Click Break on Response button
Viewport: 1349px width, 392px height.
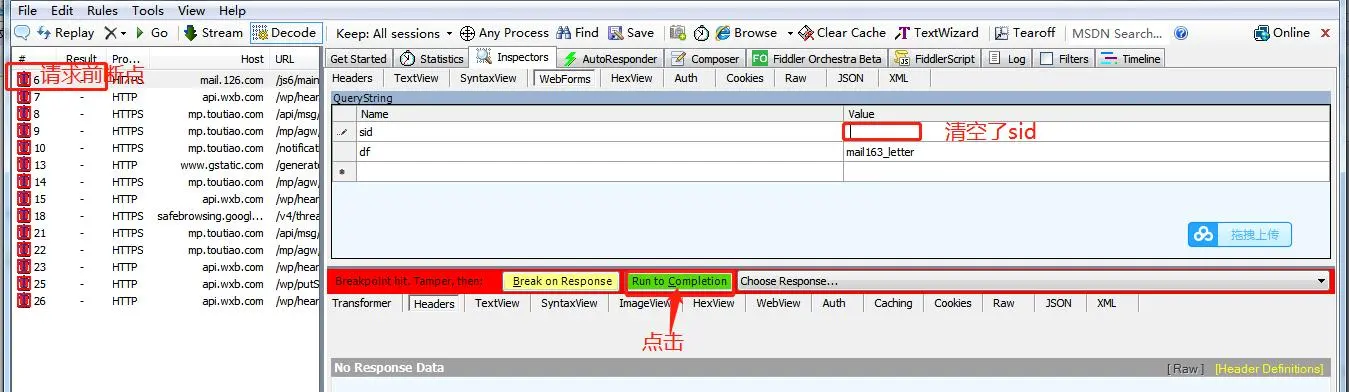point(562,281)
